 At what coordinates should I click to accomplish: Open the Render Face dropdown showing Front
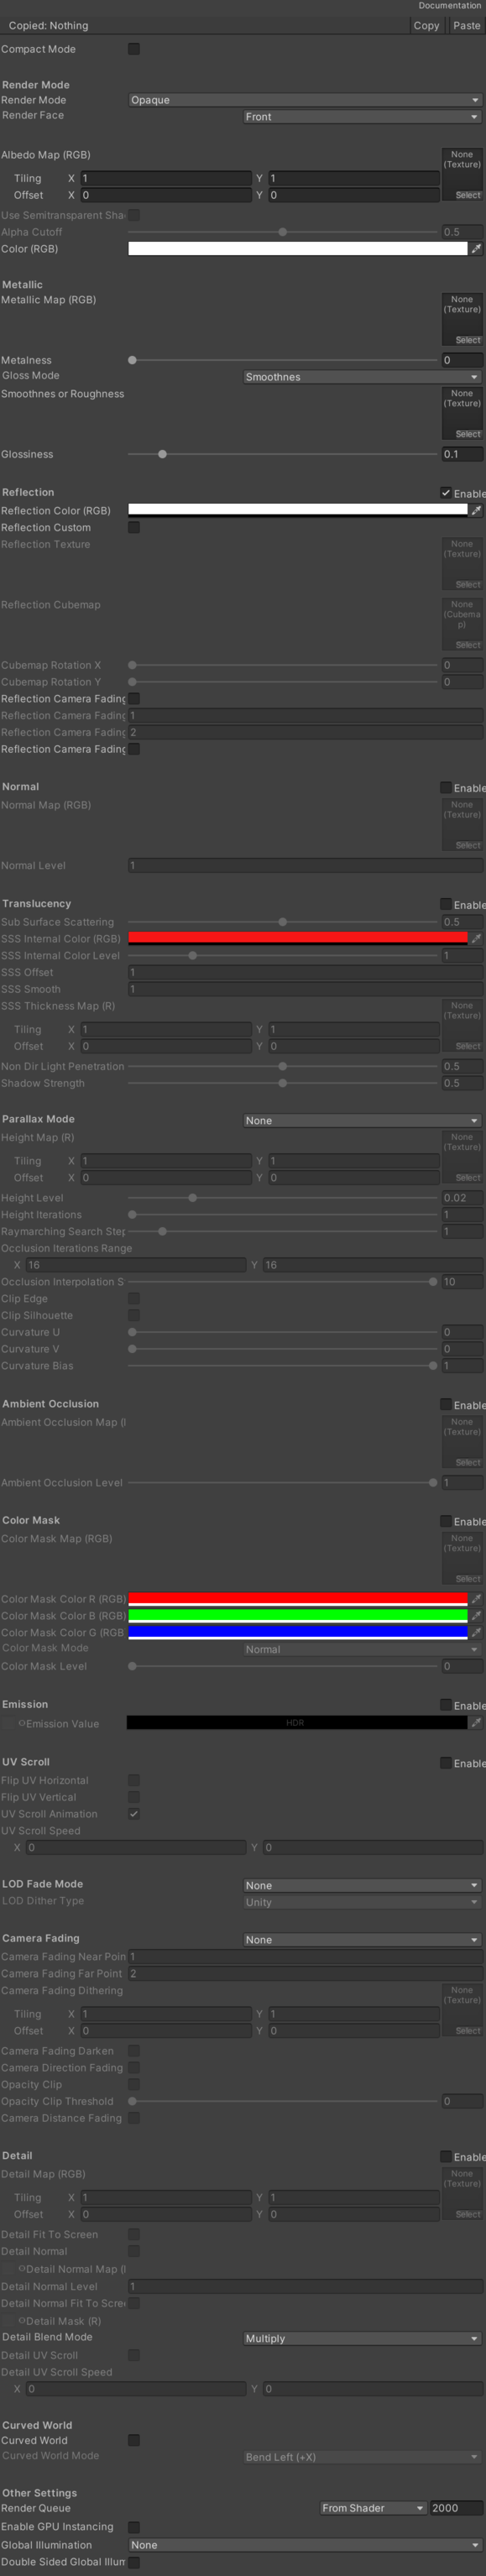click(x=363, y=117)
